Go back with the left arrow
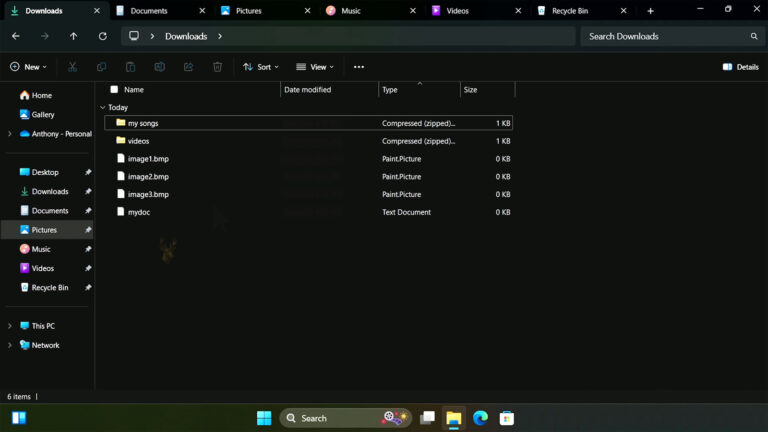768x432 pixels. [16, 36]
